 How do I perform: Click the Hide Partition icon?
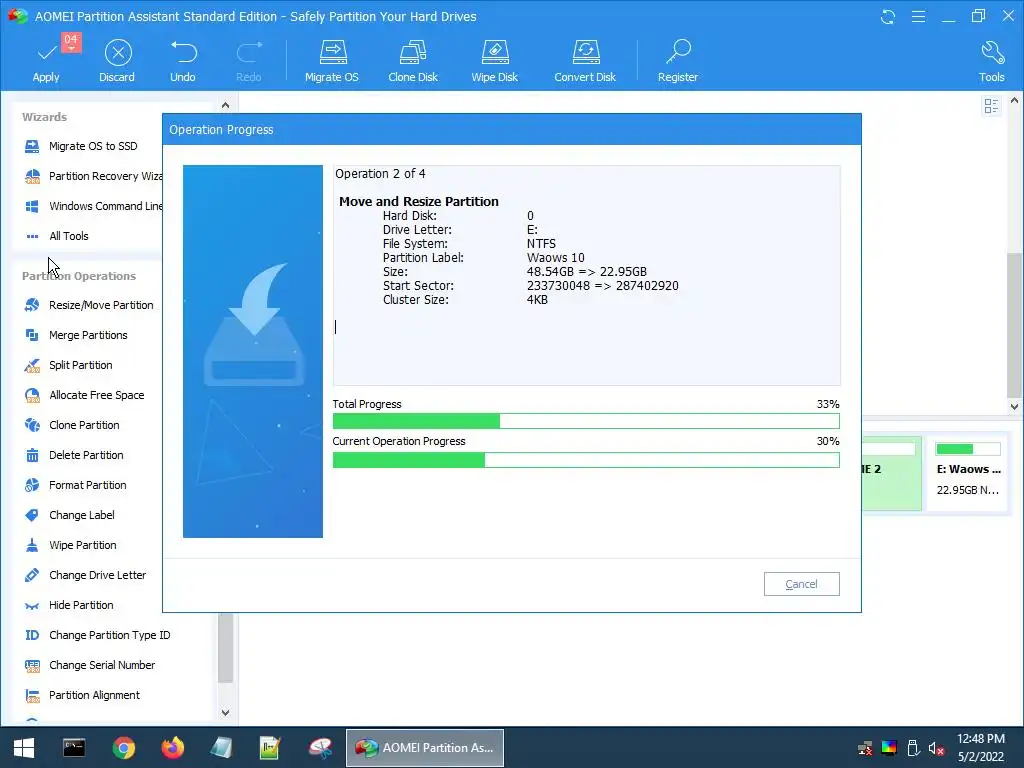32,606
